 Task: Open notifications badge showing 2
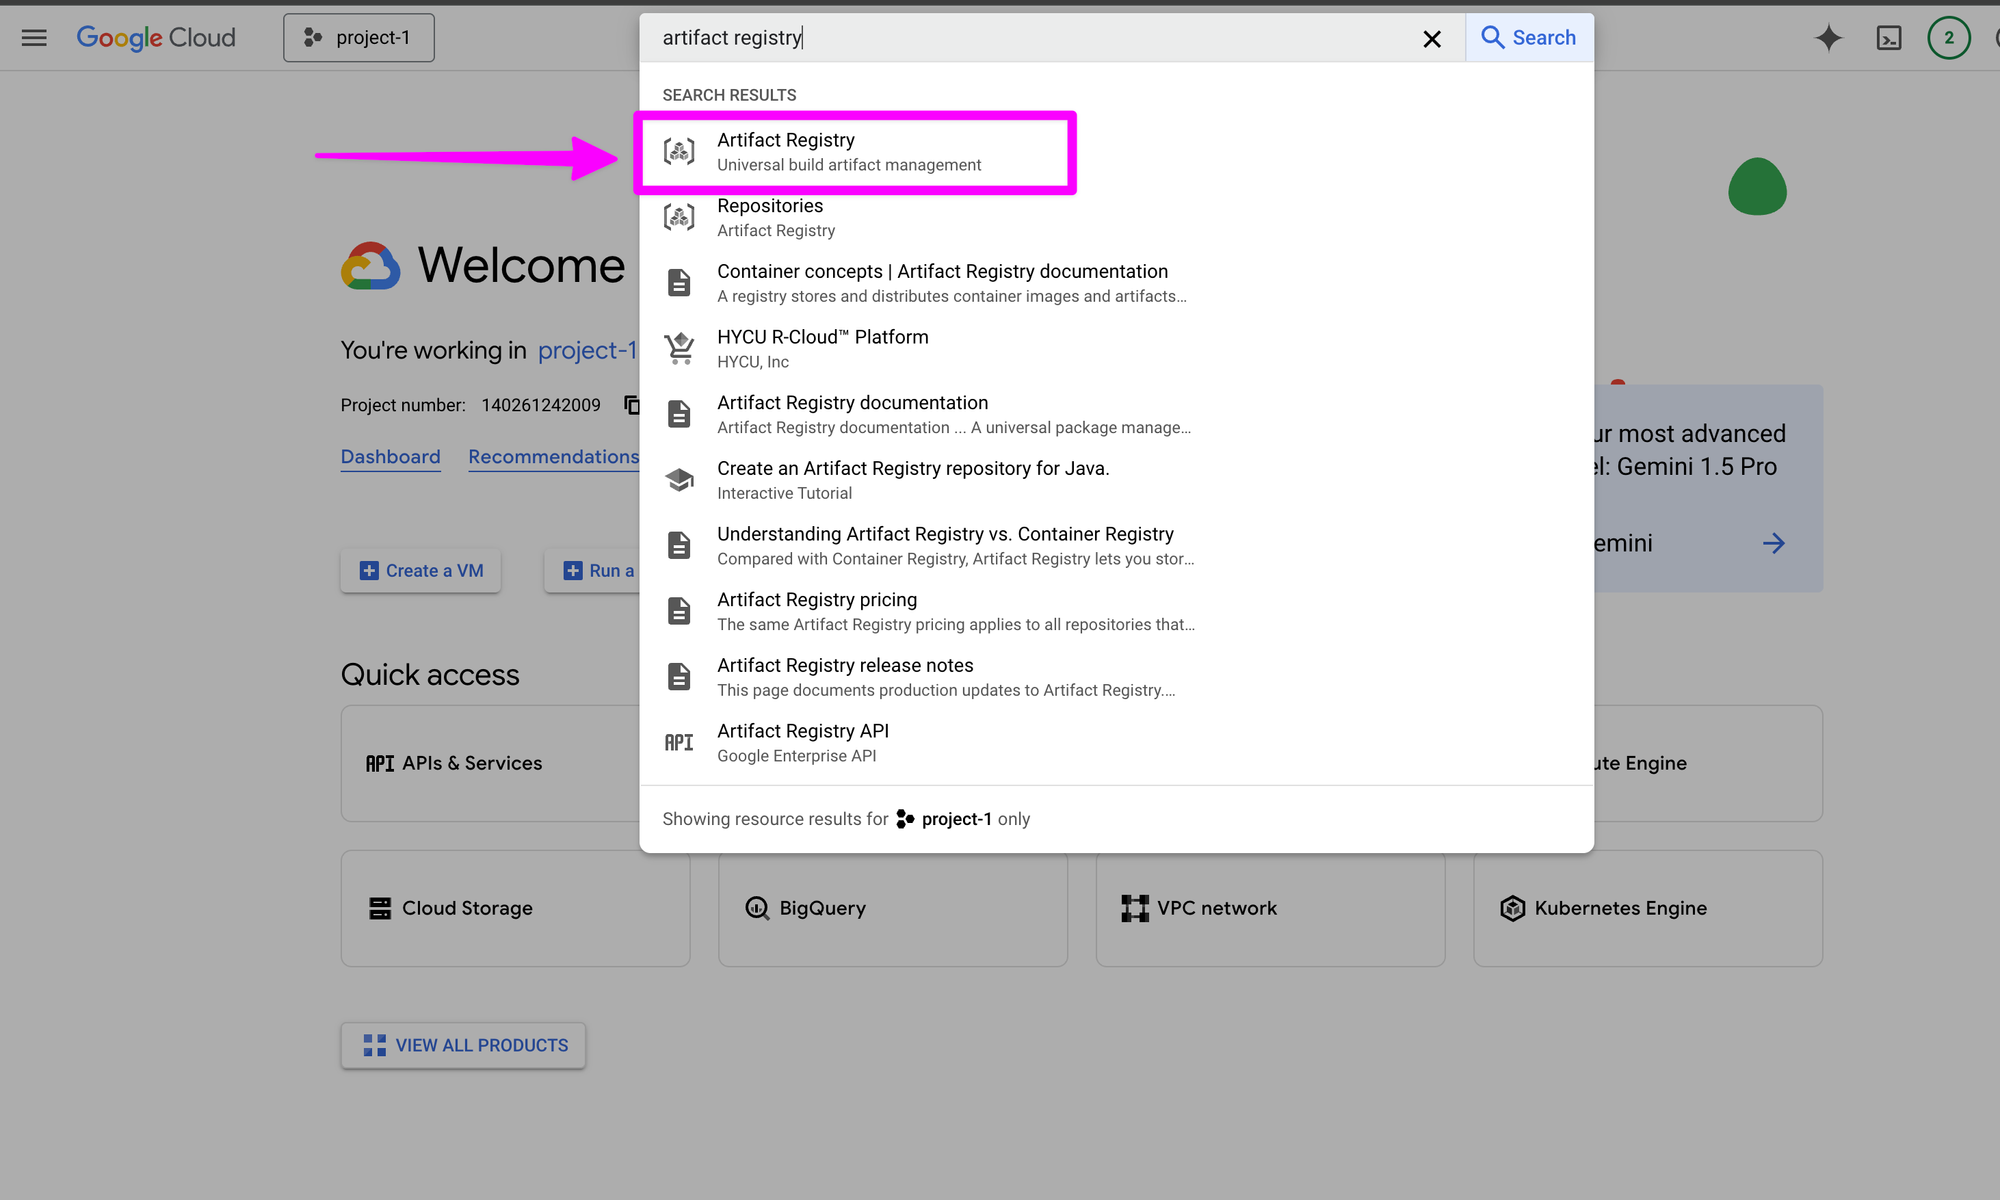pyautogui.click(x=1948, y=38)
